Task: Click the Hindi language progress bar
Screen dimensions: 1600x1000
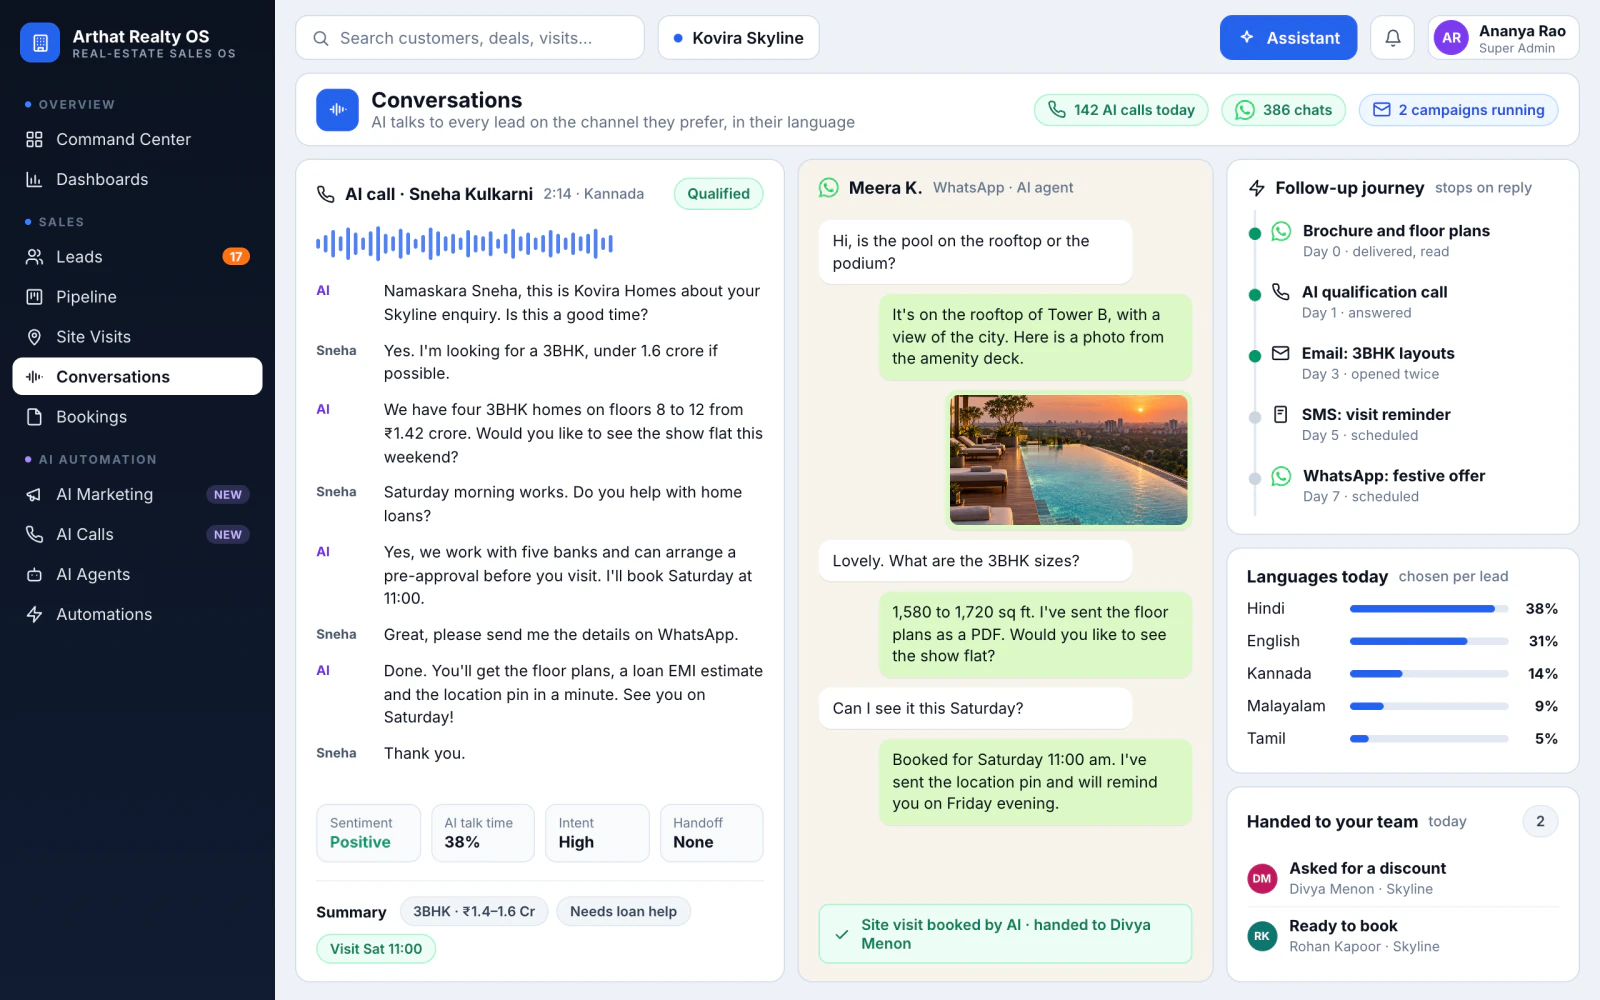Action: [1429, 609]
